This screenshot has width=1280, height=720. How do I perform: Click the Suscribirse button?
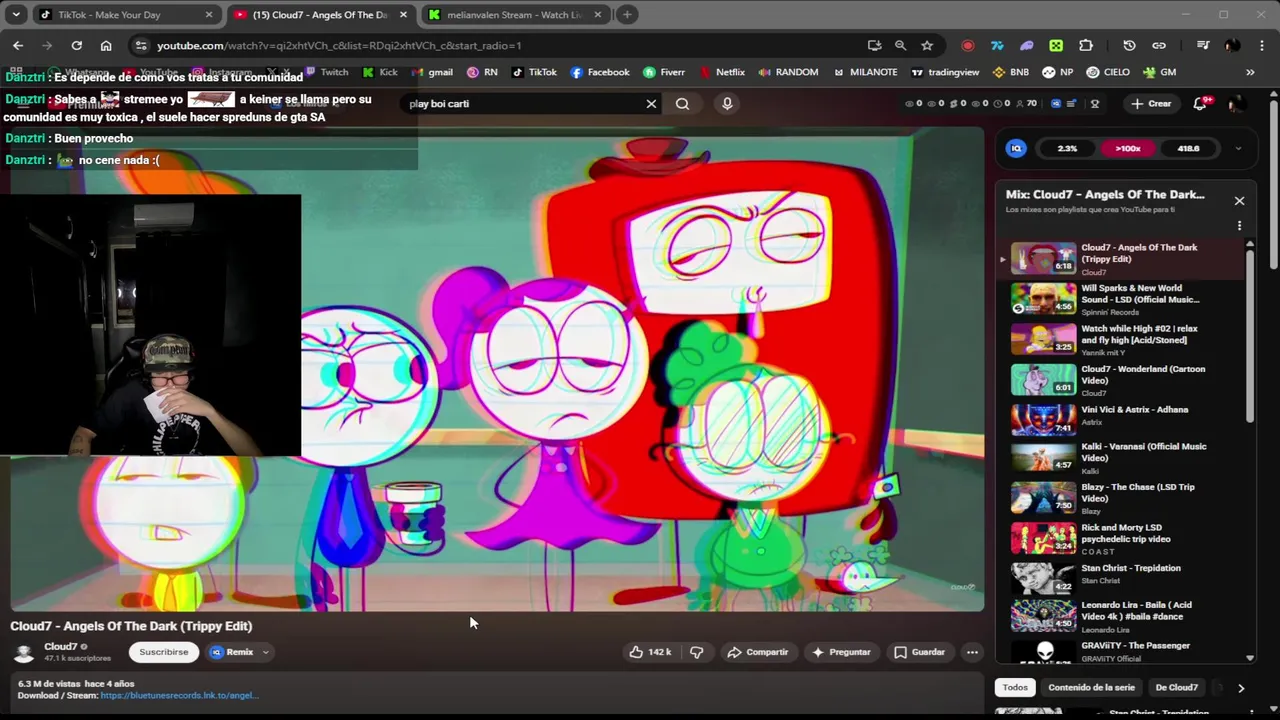tap(164, 652)
